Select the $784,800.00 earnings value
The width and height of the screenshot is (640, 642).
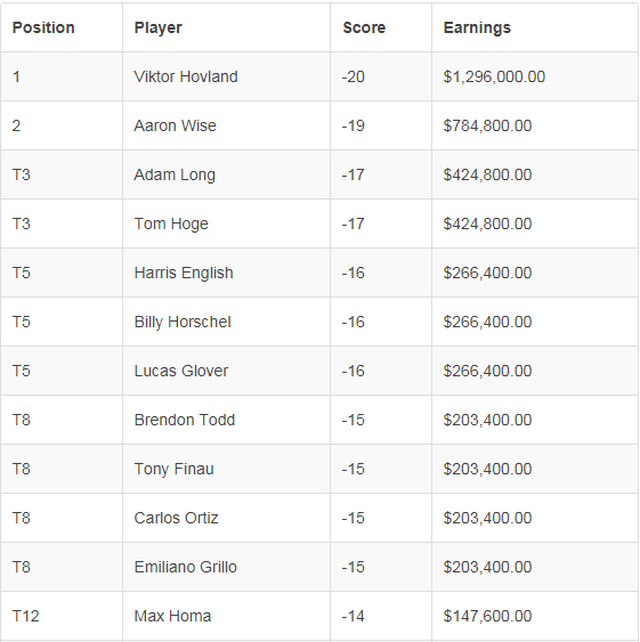click(x=488, y=126)
